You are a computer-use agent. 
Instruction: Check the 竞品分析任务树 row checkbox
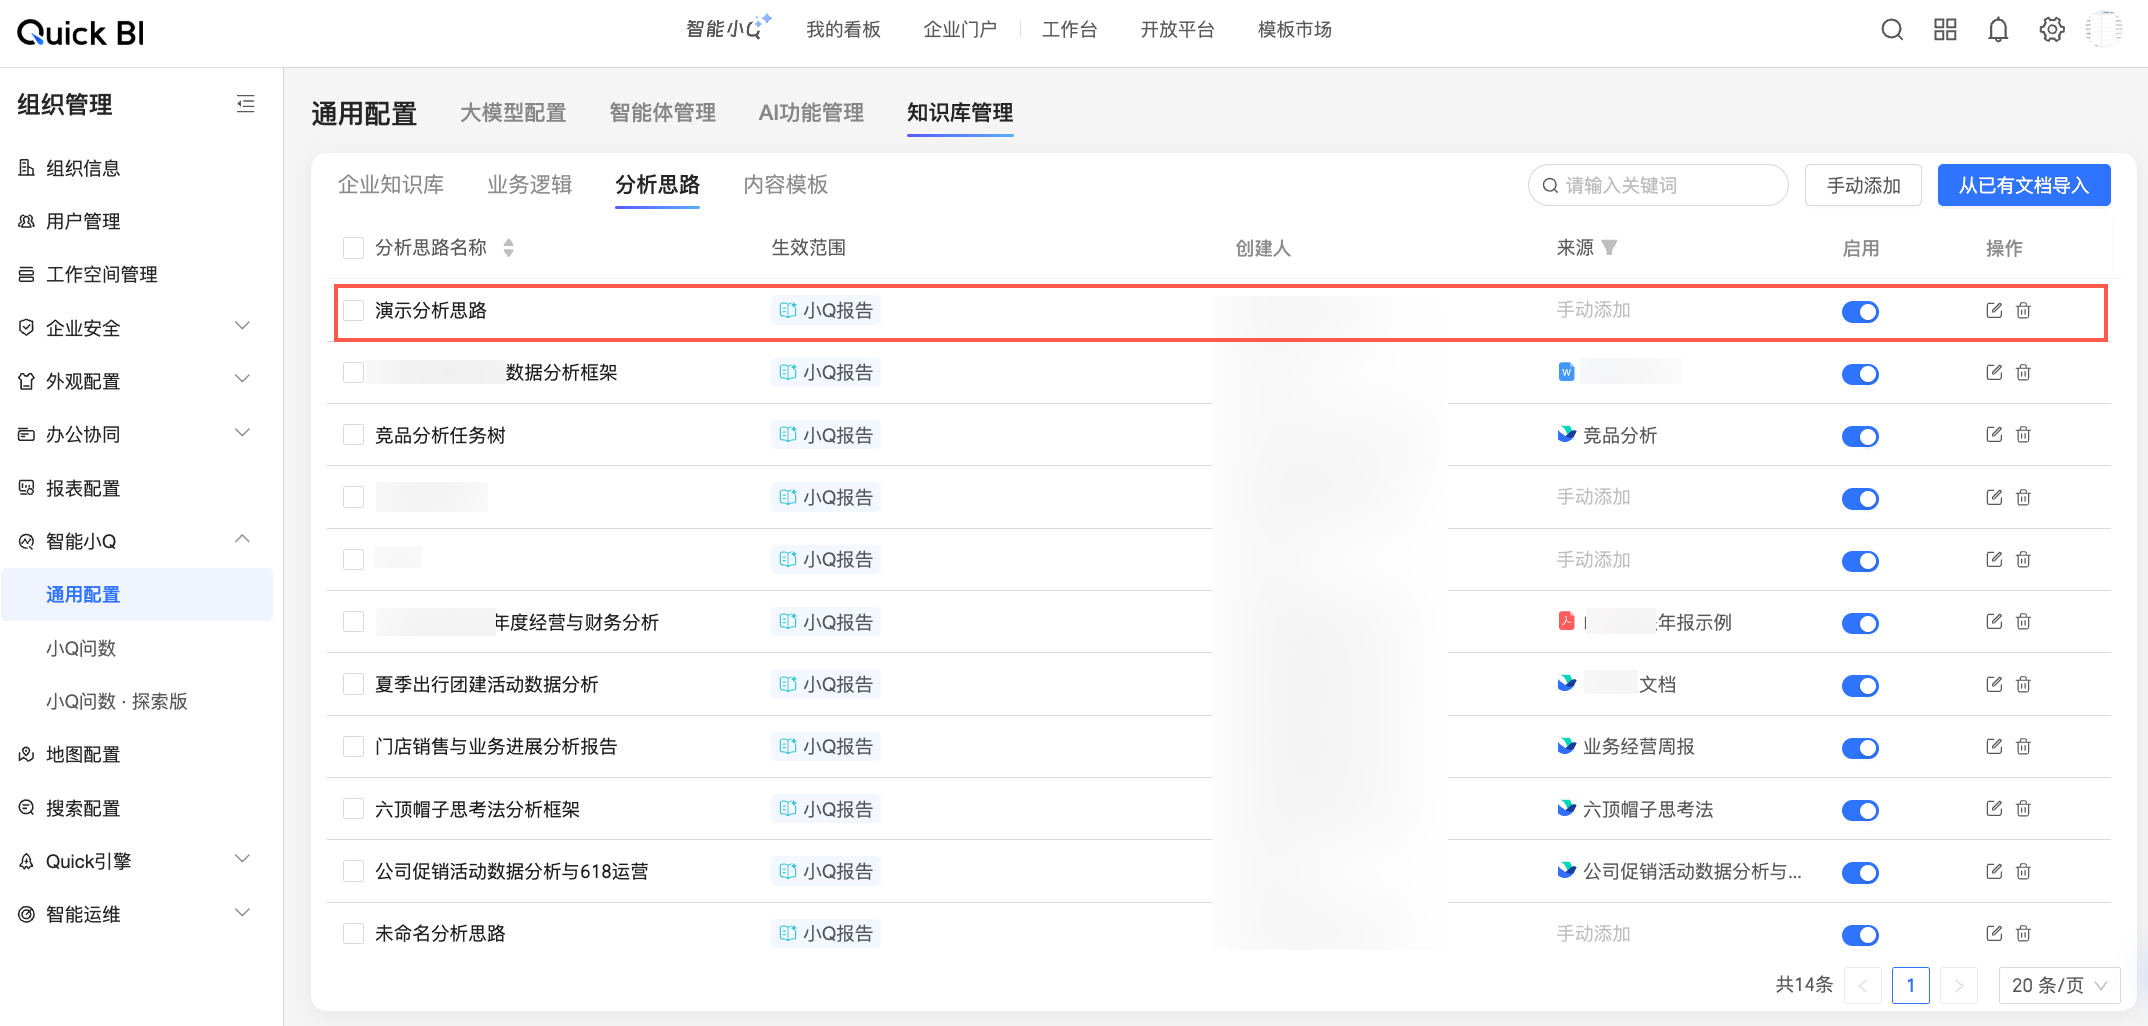[353, 435]
